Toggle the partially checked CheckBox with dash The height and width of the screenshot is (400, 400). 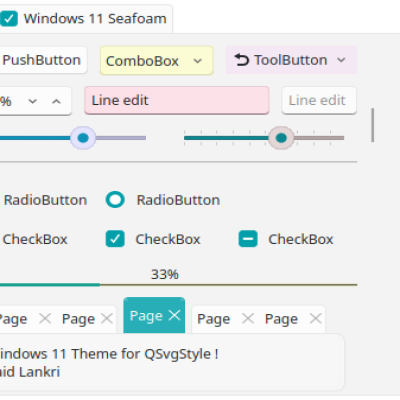248,239
